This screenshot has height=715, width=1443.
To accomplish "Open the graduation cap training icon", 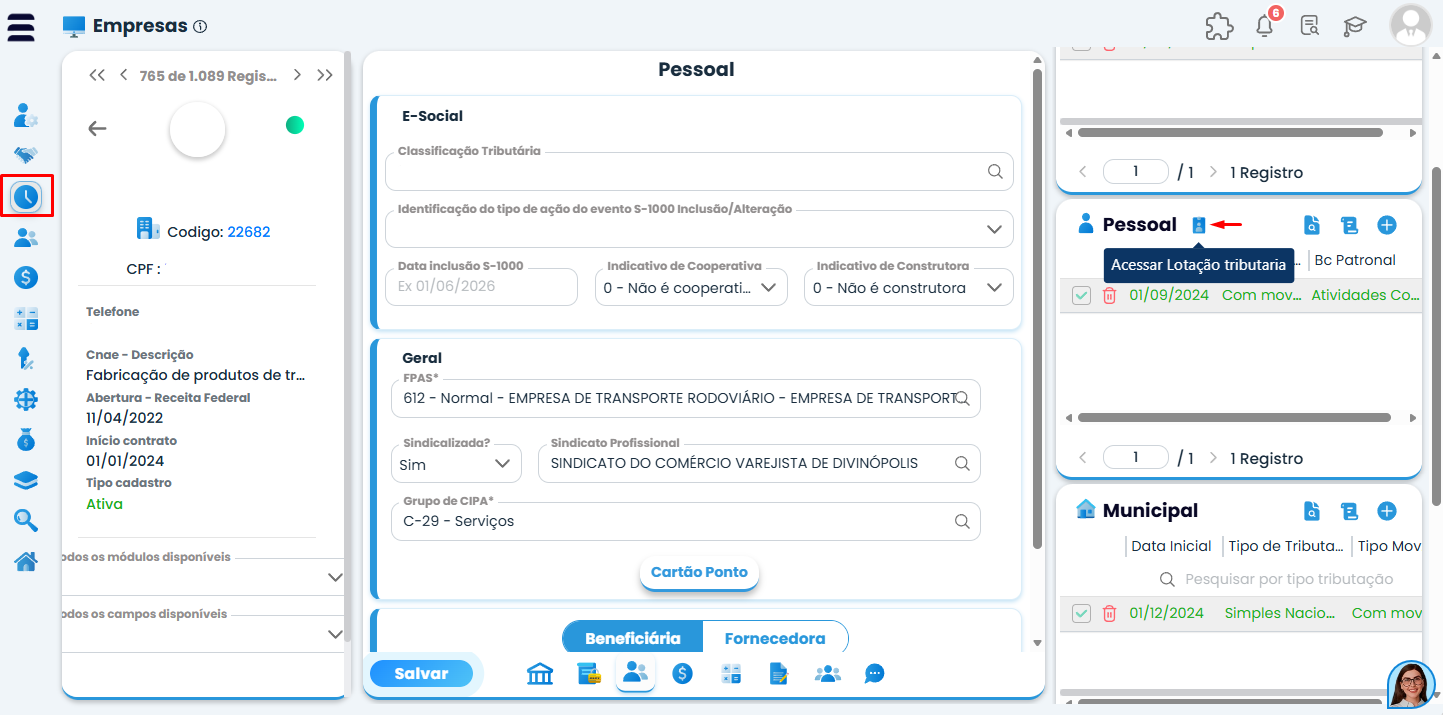I will [x=1355, y=27].
